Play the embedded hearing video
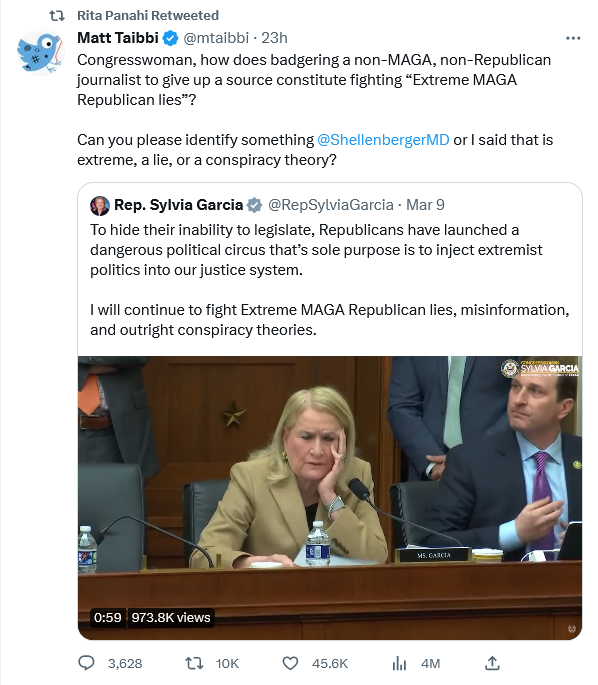 click(330, 498)
